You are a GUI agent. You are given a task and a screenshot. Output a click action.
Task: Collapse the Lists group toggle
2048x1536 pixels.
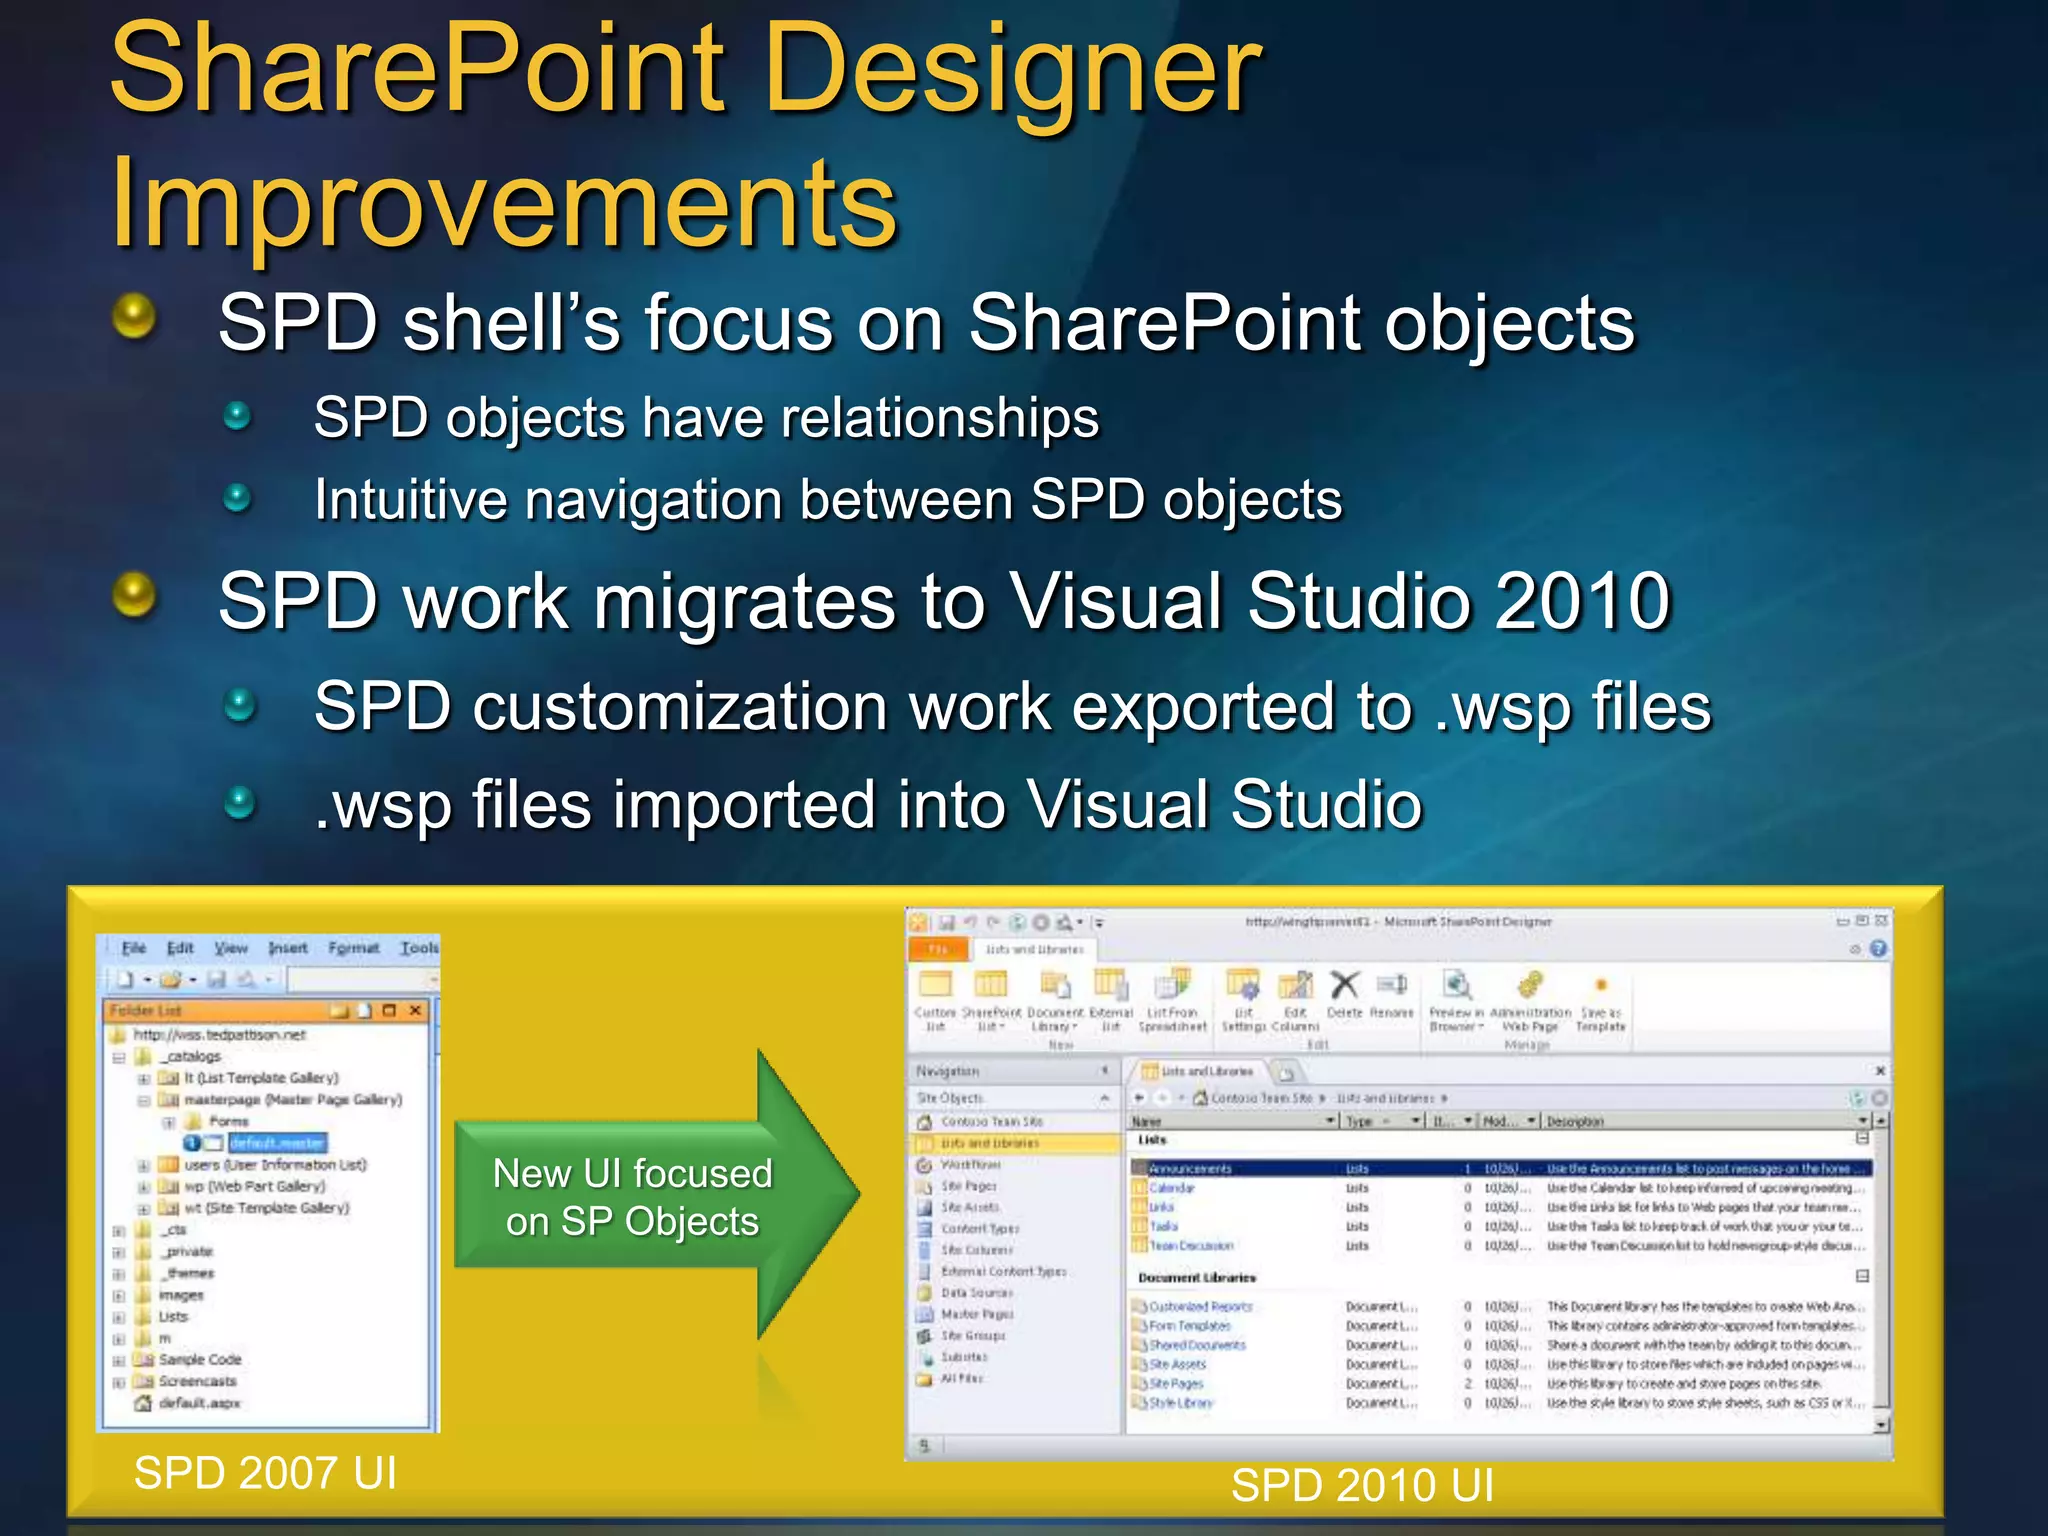coord(1863,1138)
